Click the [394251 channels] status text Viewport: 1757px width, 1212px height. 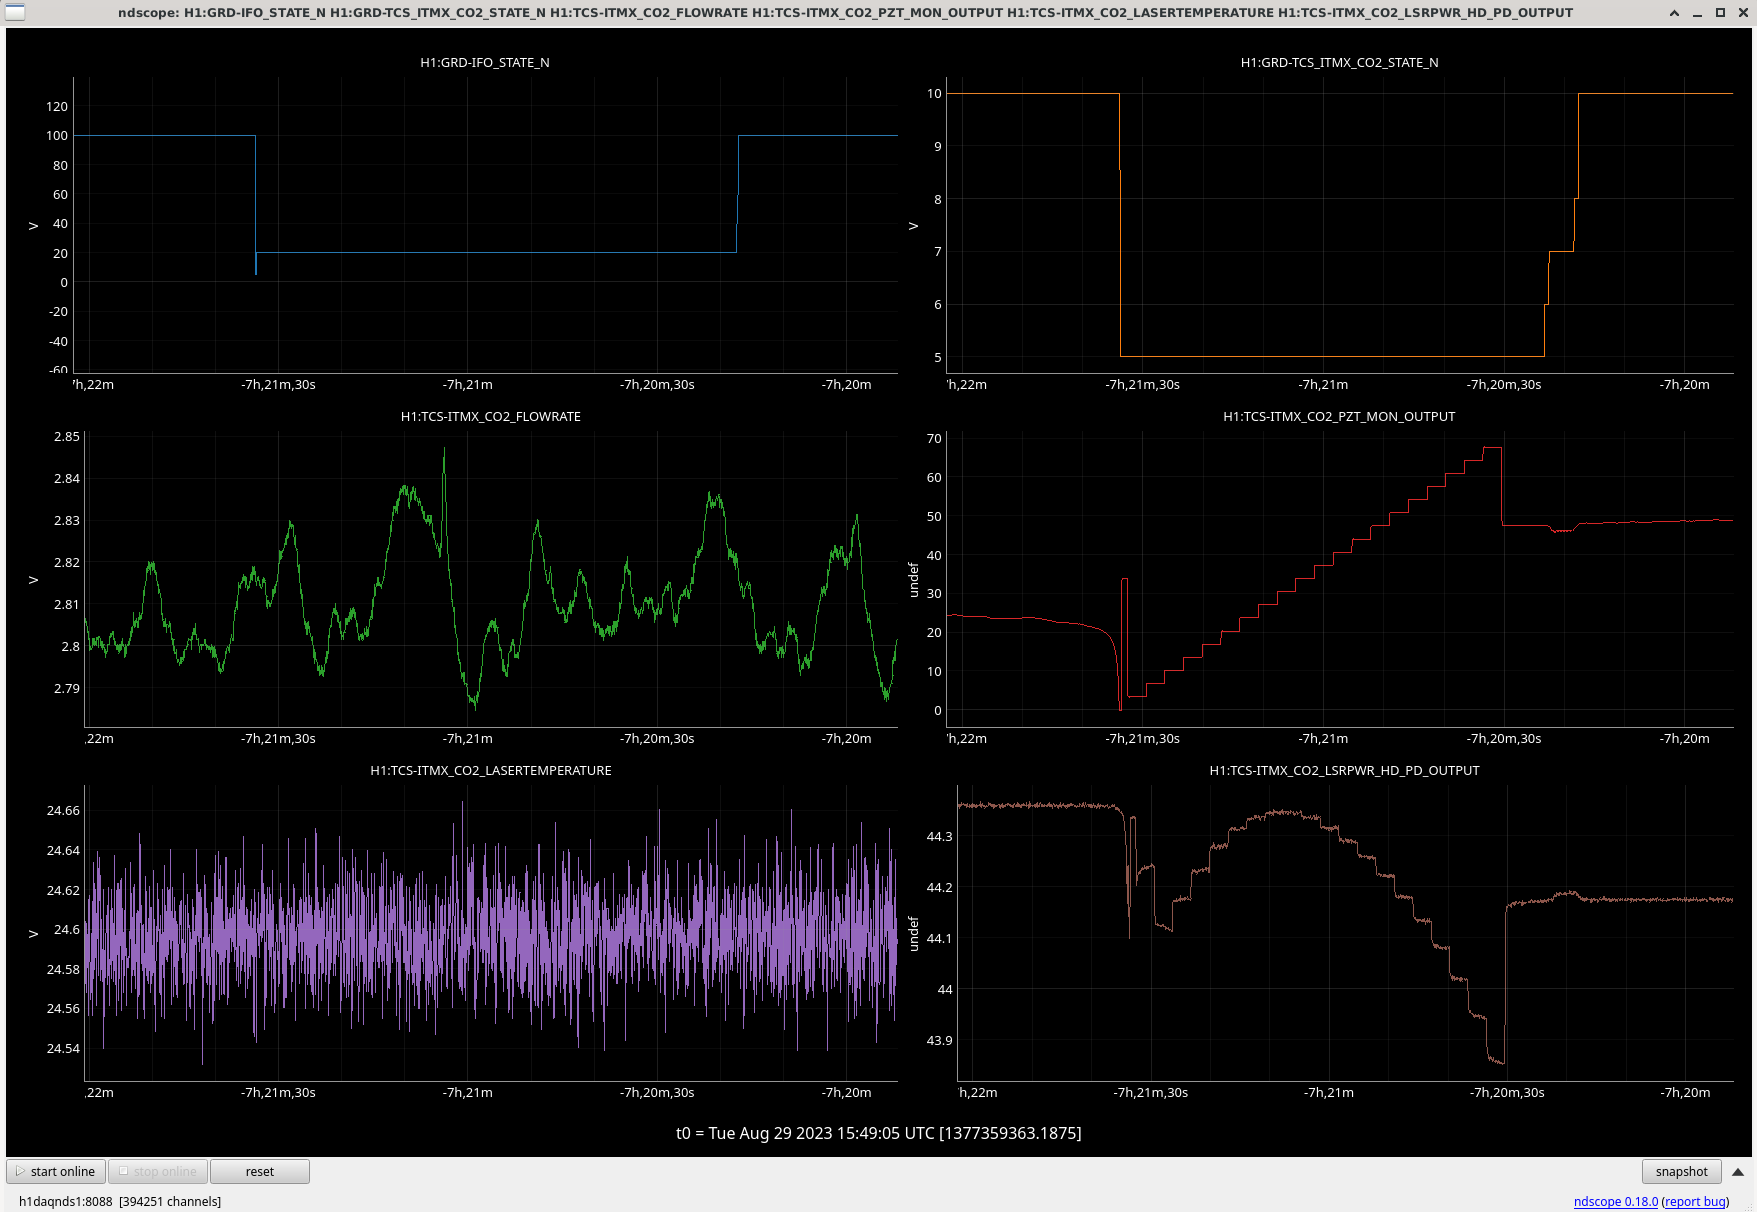(170, 1201)
